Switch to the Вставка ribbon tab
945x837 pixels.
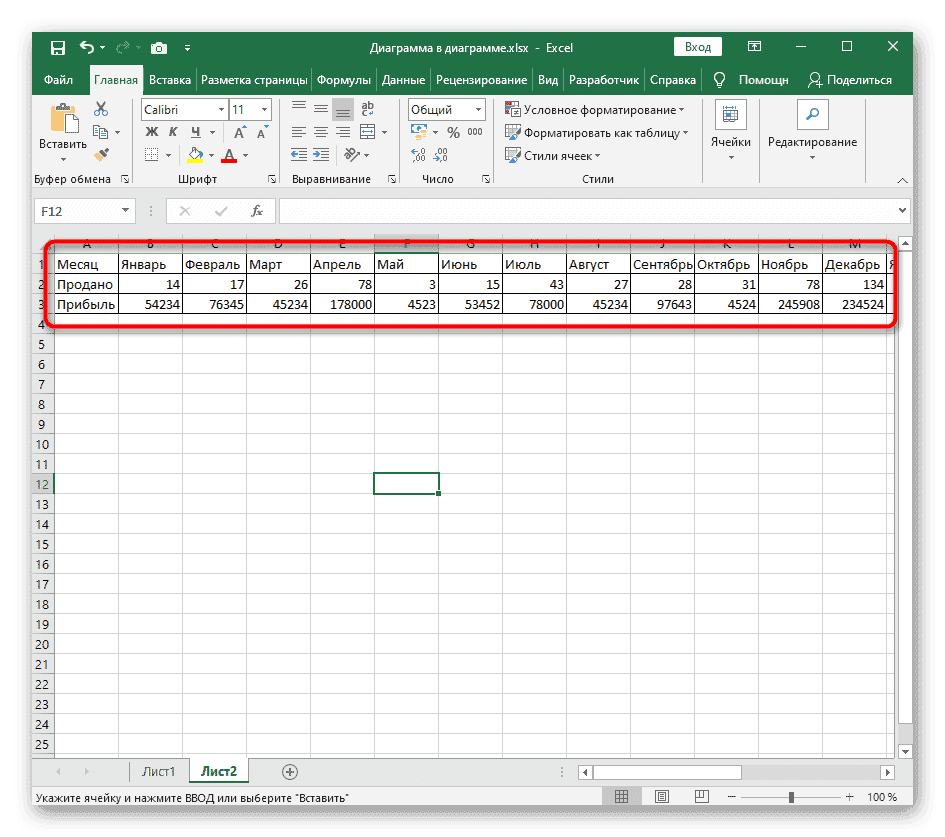point(169,80)
